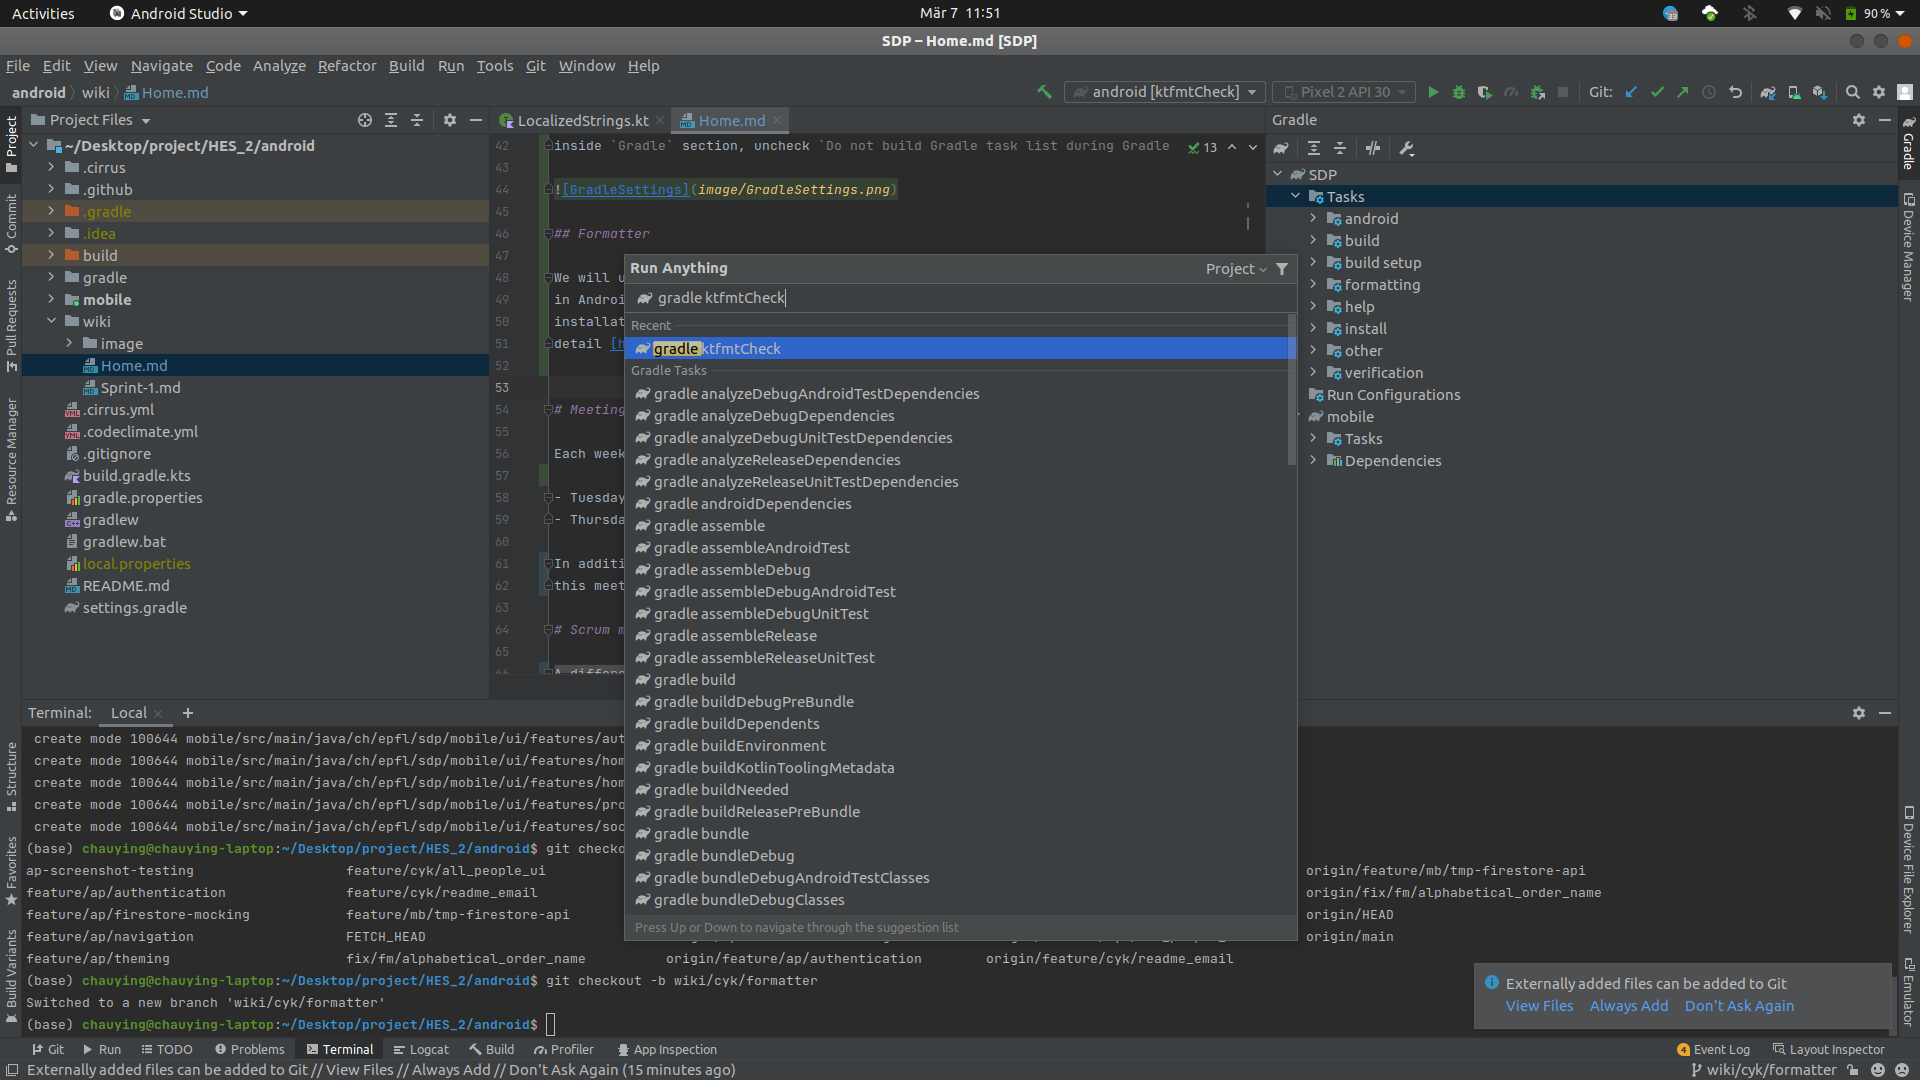Expand the formatting node in Gradle tasks
The height and width of the screenshot is (1080, 1920).
click(1313, 285)
